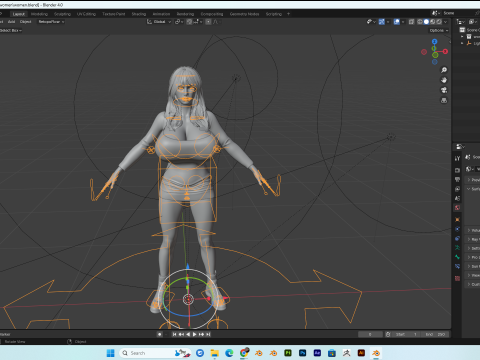The height and width of the screenshot is (360, 480).
Task: Jump to the timeline start frame
Action: pyautogui.click(x=174, y=334)
